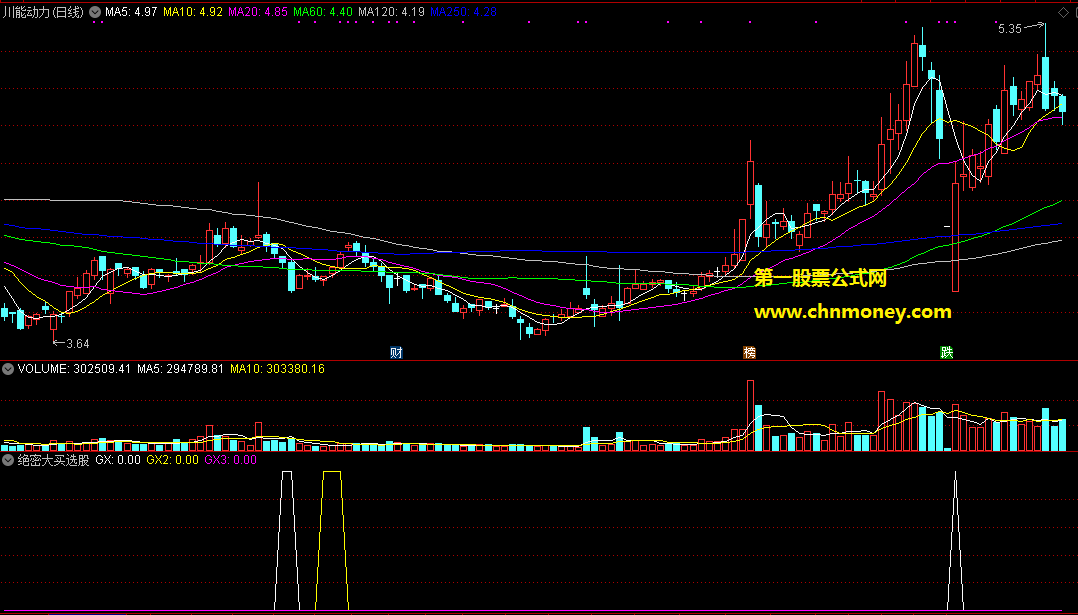Screen dimensions: 1078x615
Task: Select the MA120: 4.19 legend value
Action: pos(391,12)
